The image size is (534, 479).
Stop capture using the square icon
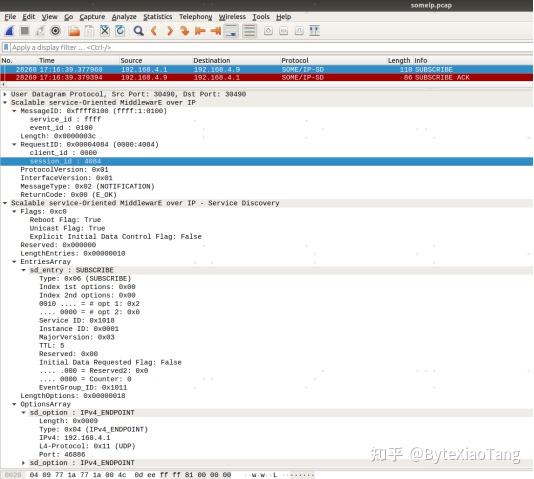[25, 31]
